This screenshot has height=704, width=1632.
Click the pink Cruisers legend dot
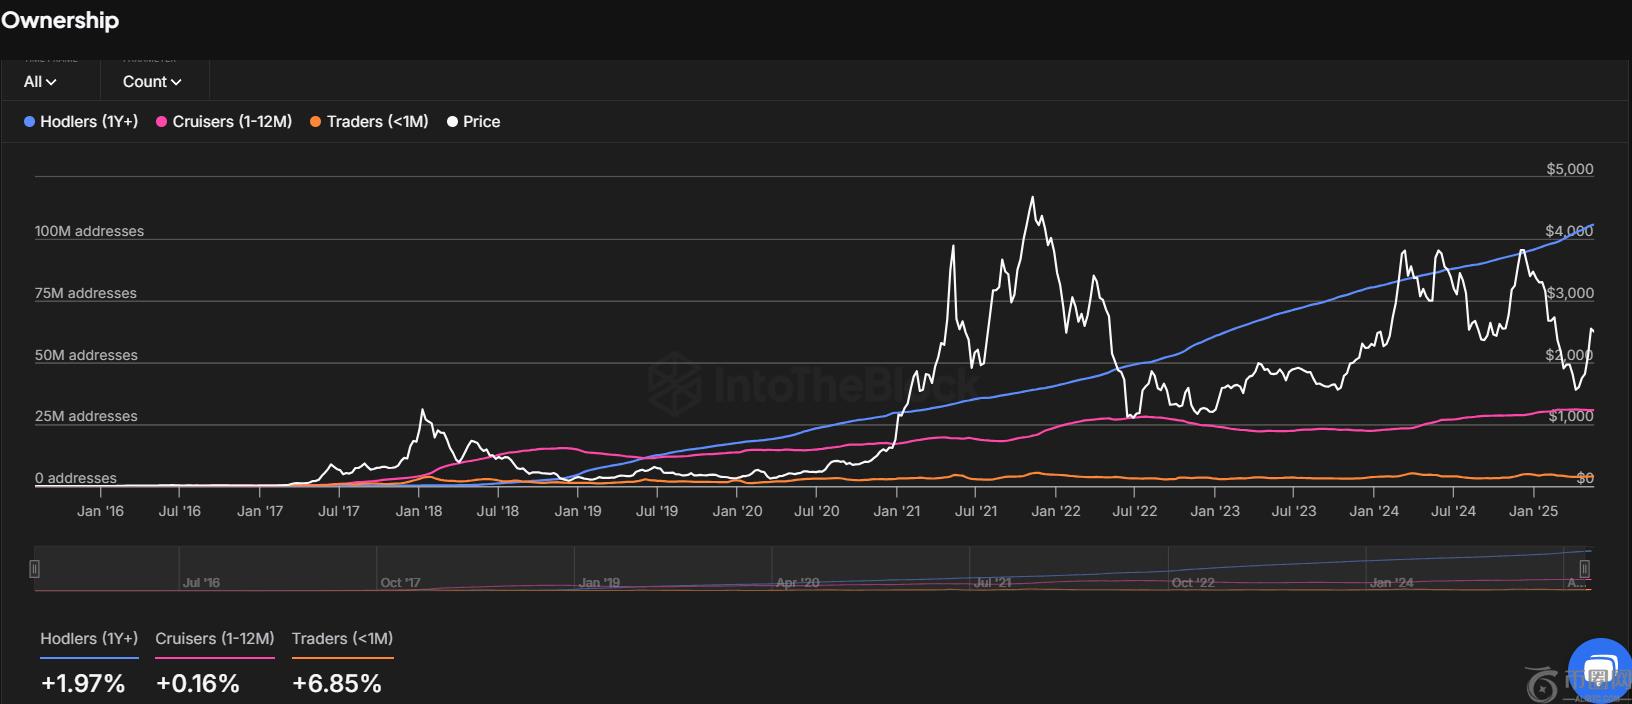click(162, 122)
